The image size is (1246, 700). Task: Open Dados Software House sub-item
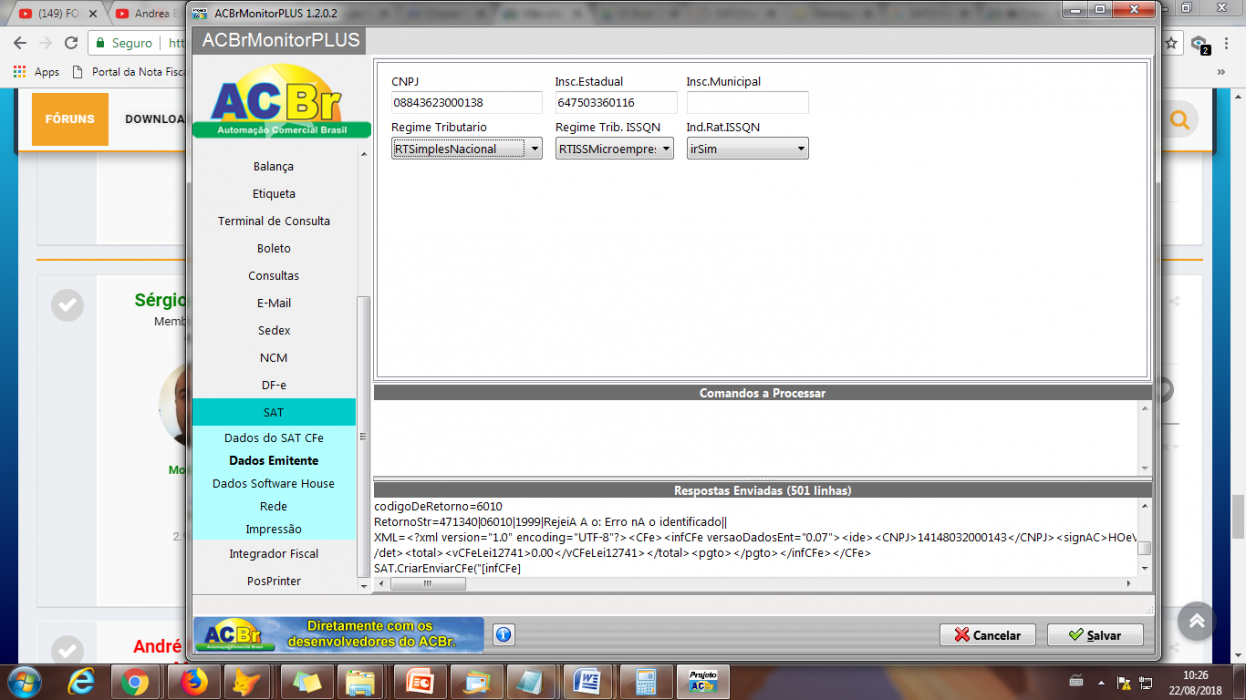pyautogui.click(x=274, y=484)
